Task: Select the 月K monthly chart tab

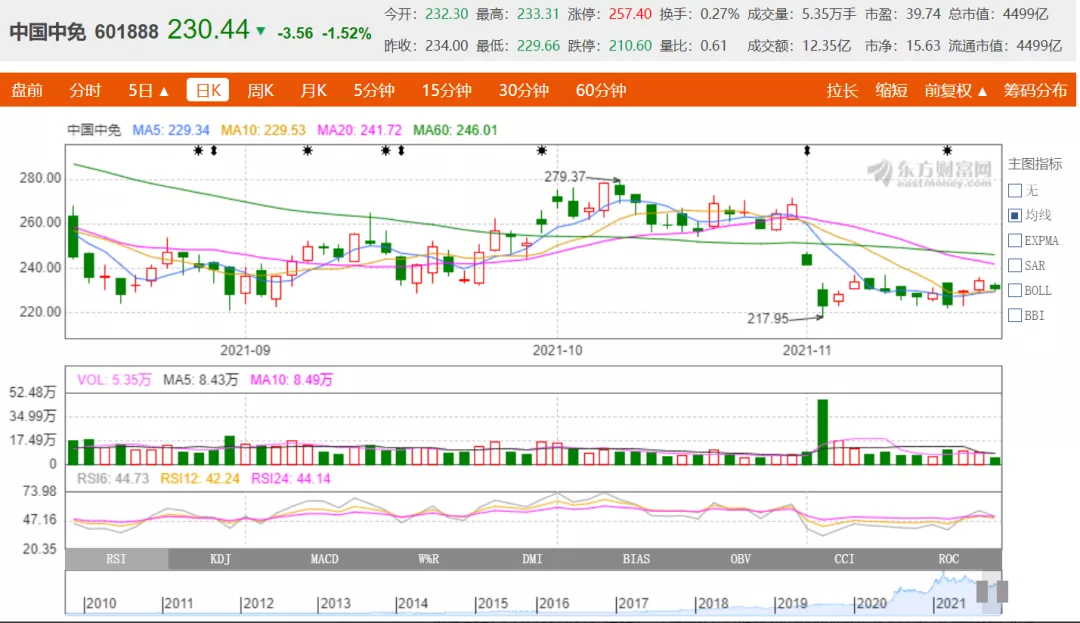Action: tap(313, 90)
